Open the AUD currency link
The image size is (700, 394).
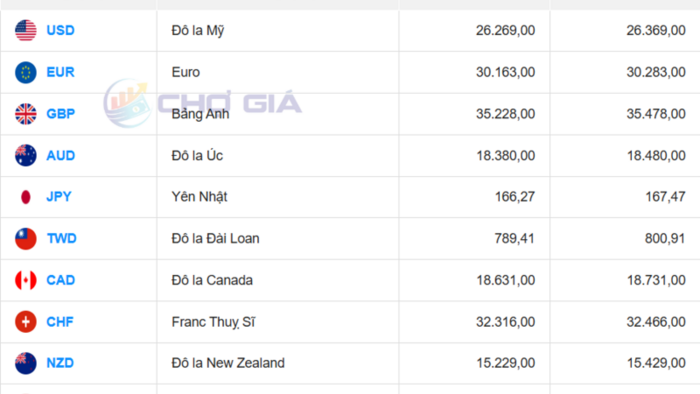[61, 155]
